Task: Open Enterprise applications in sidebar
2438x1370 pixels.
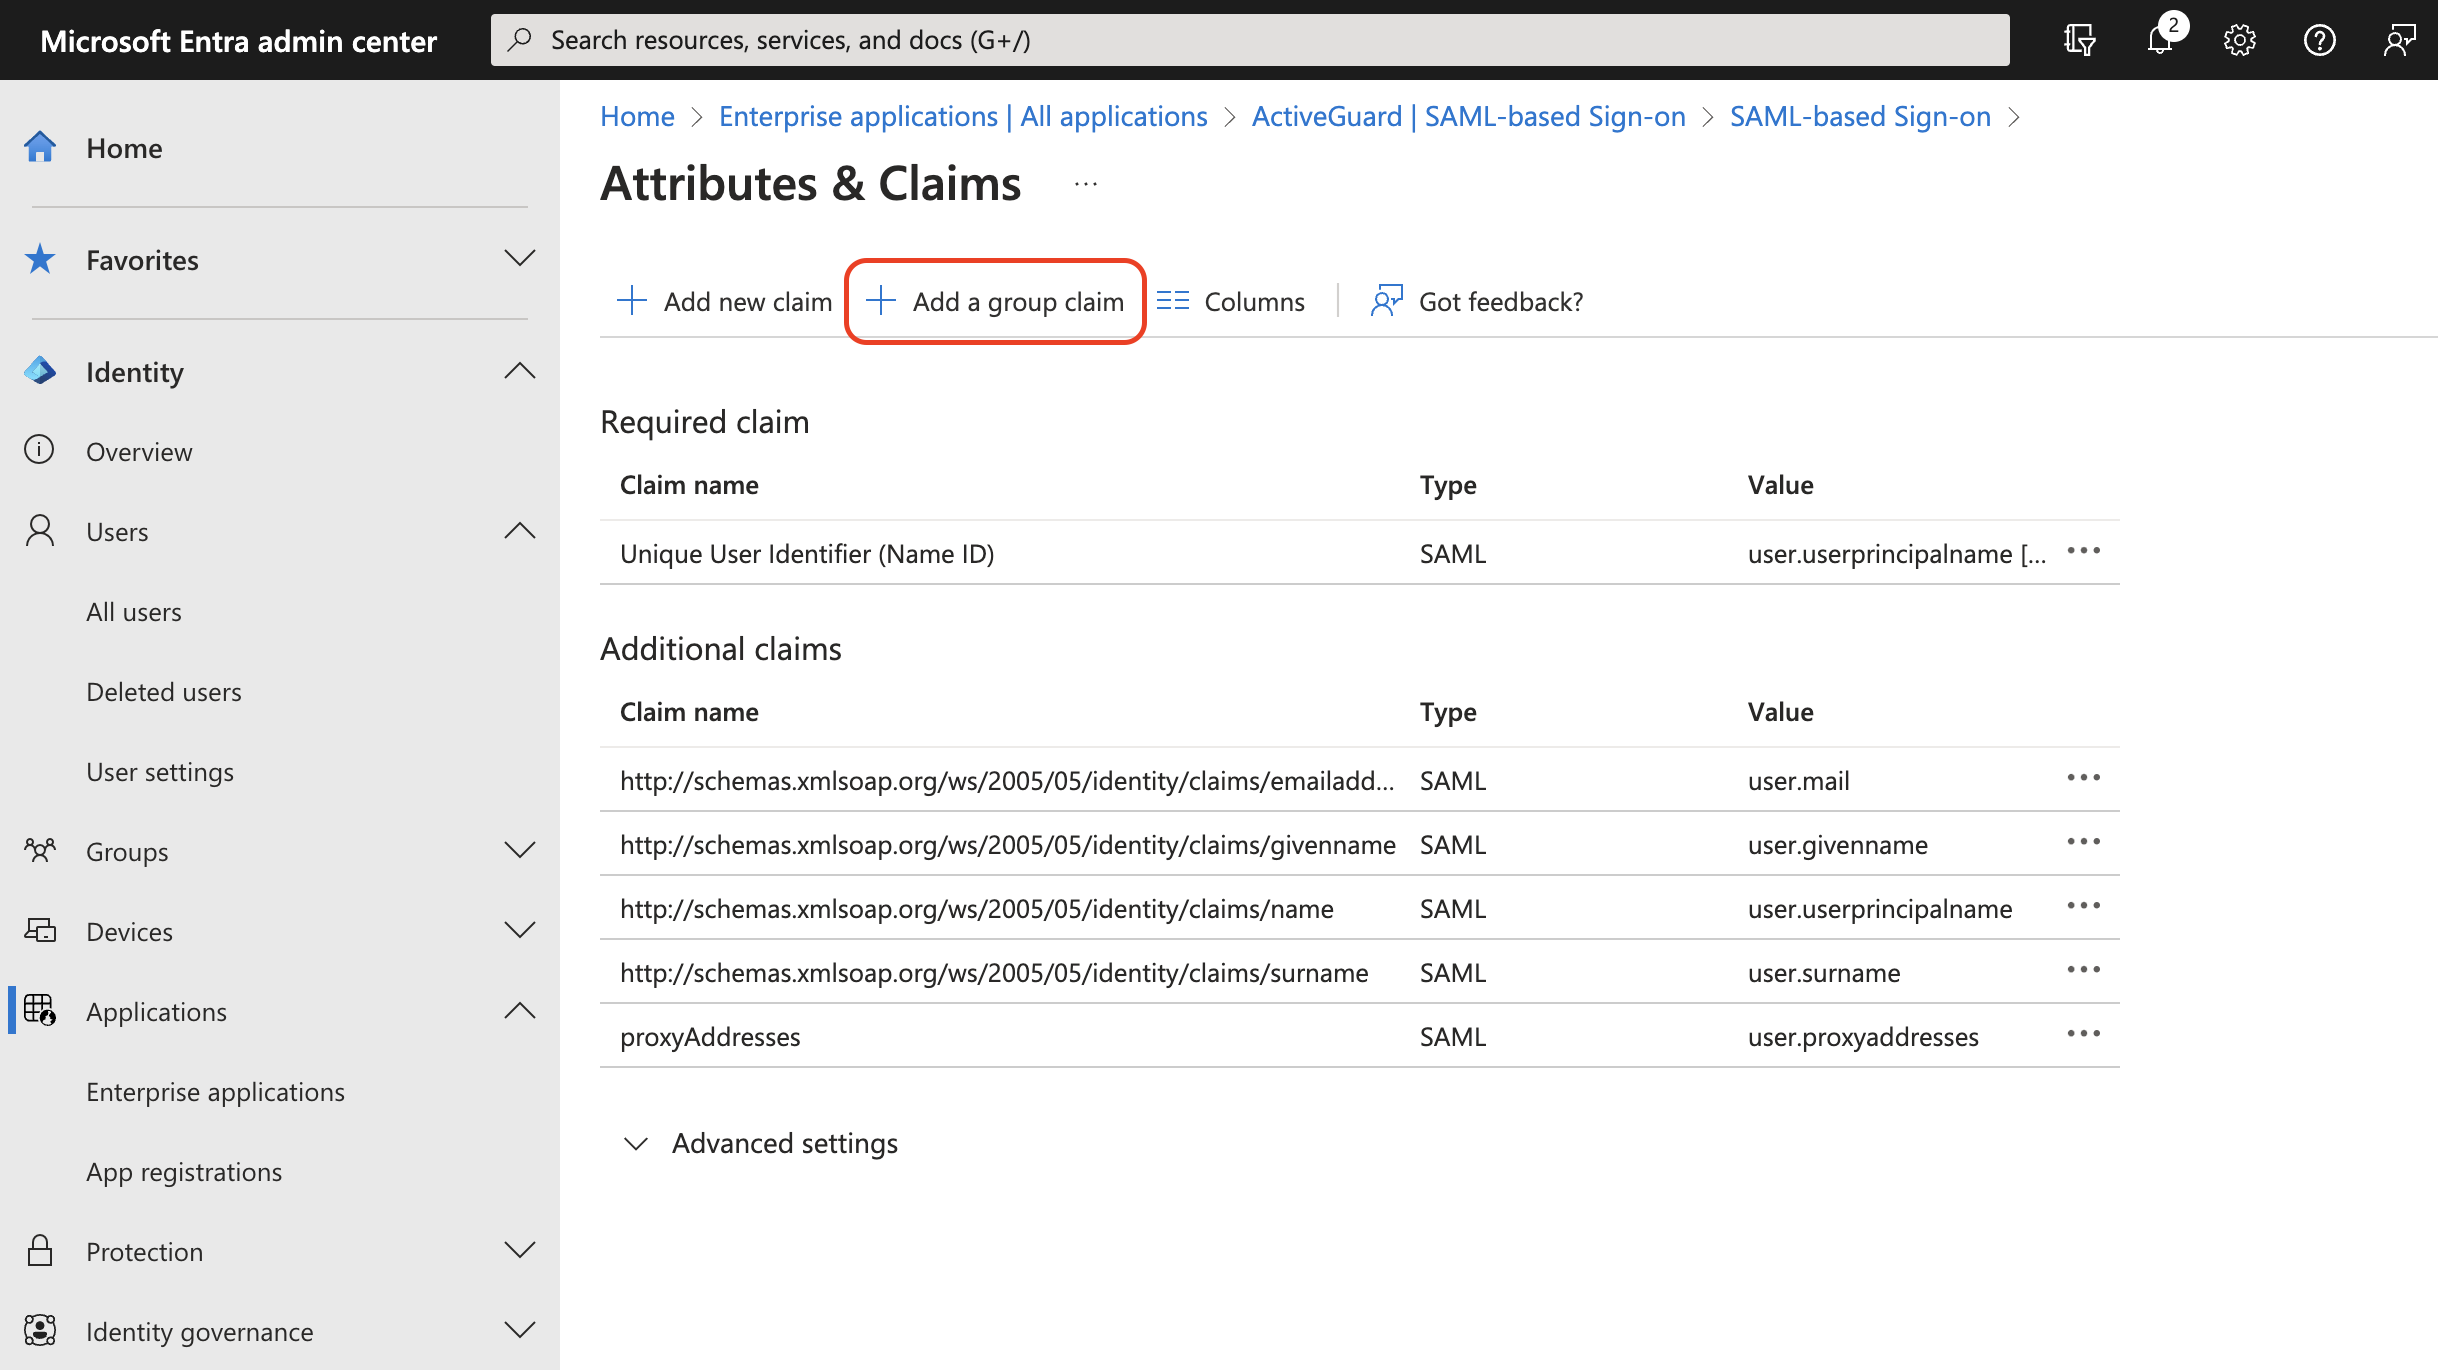Action: [215, 1092]
